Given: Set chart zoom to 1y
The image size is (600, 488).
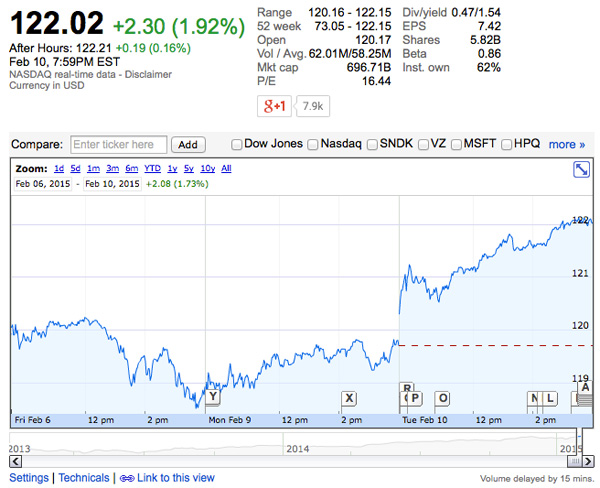Looking at the screenshot, I should (x=172, y=168).
